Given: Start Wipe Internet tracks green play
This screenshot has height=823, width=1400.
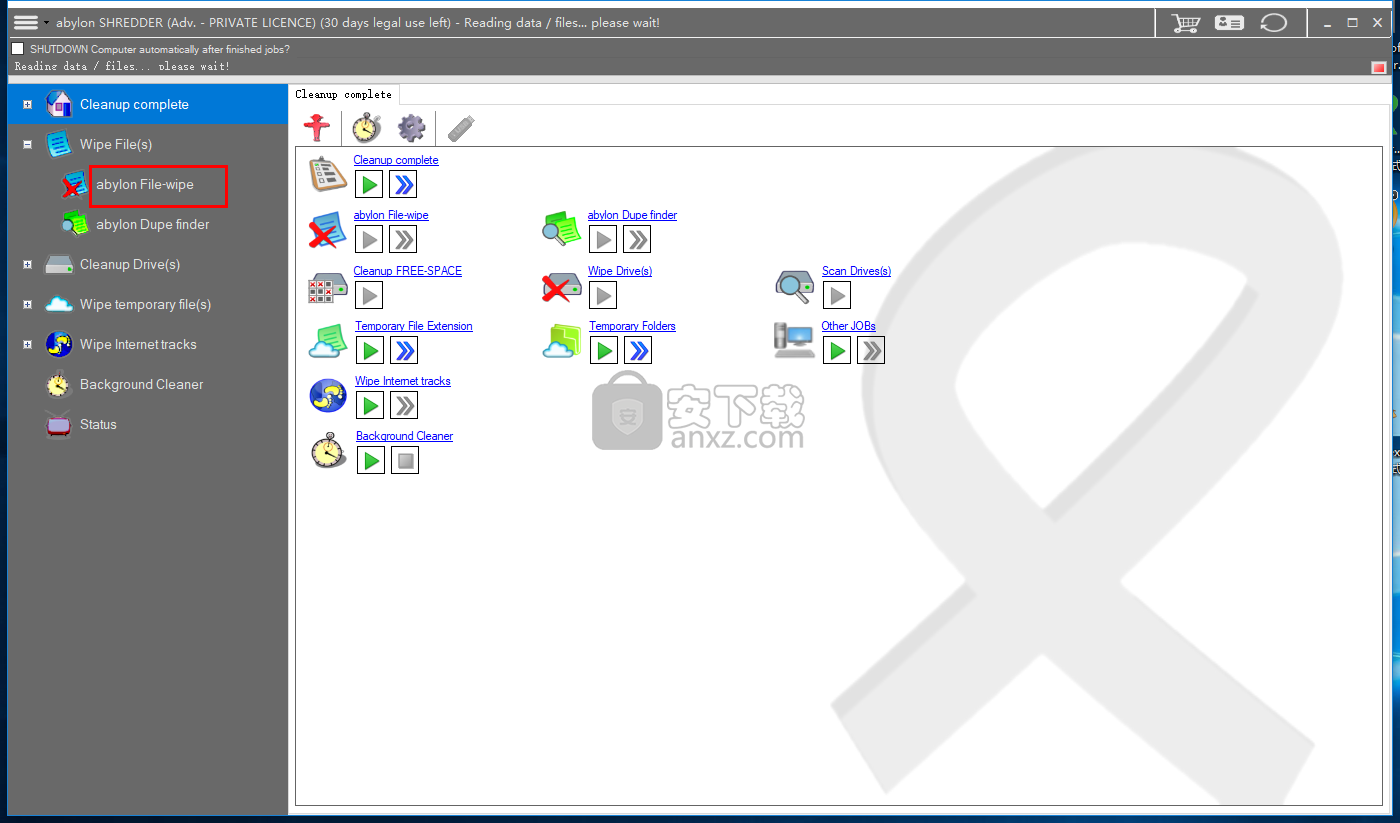Looking at the screenshot, I should coord(371,405).
